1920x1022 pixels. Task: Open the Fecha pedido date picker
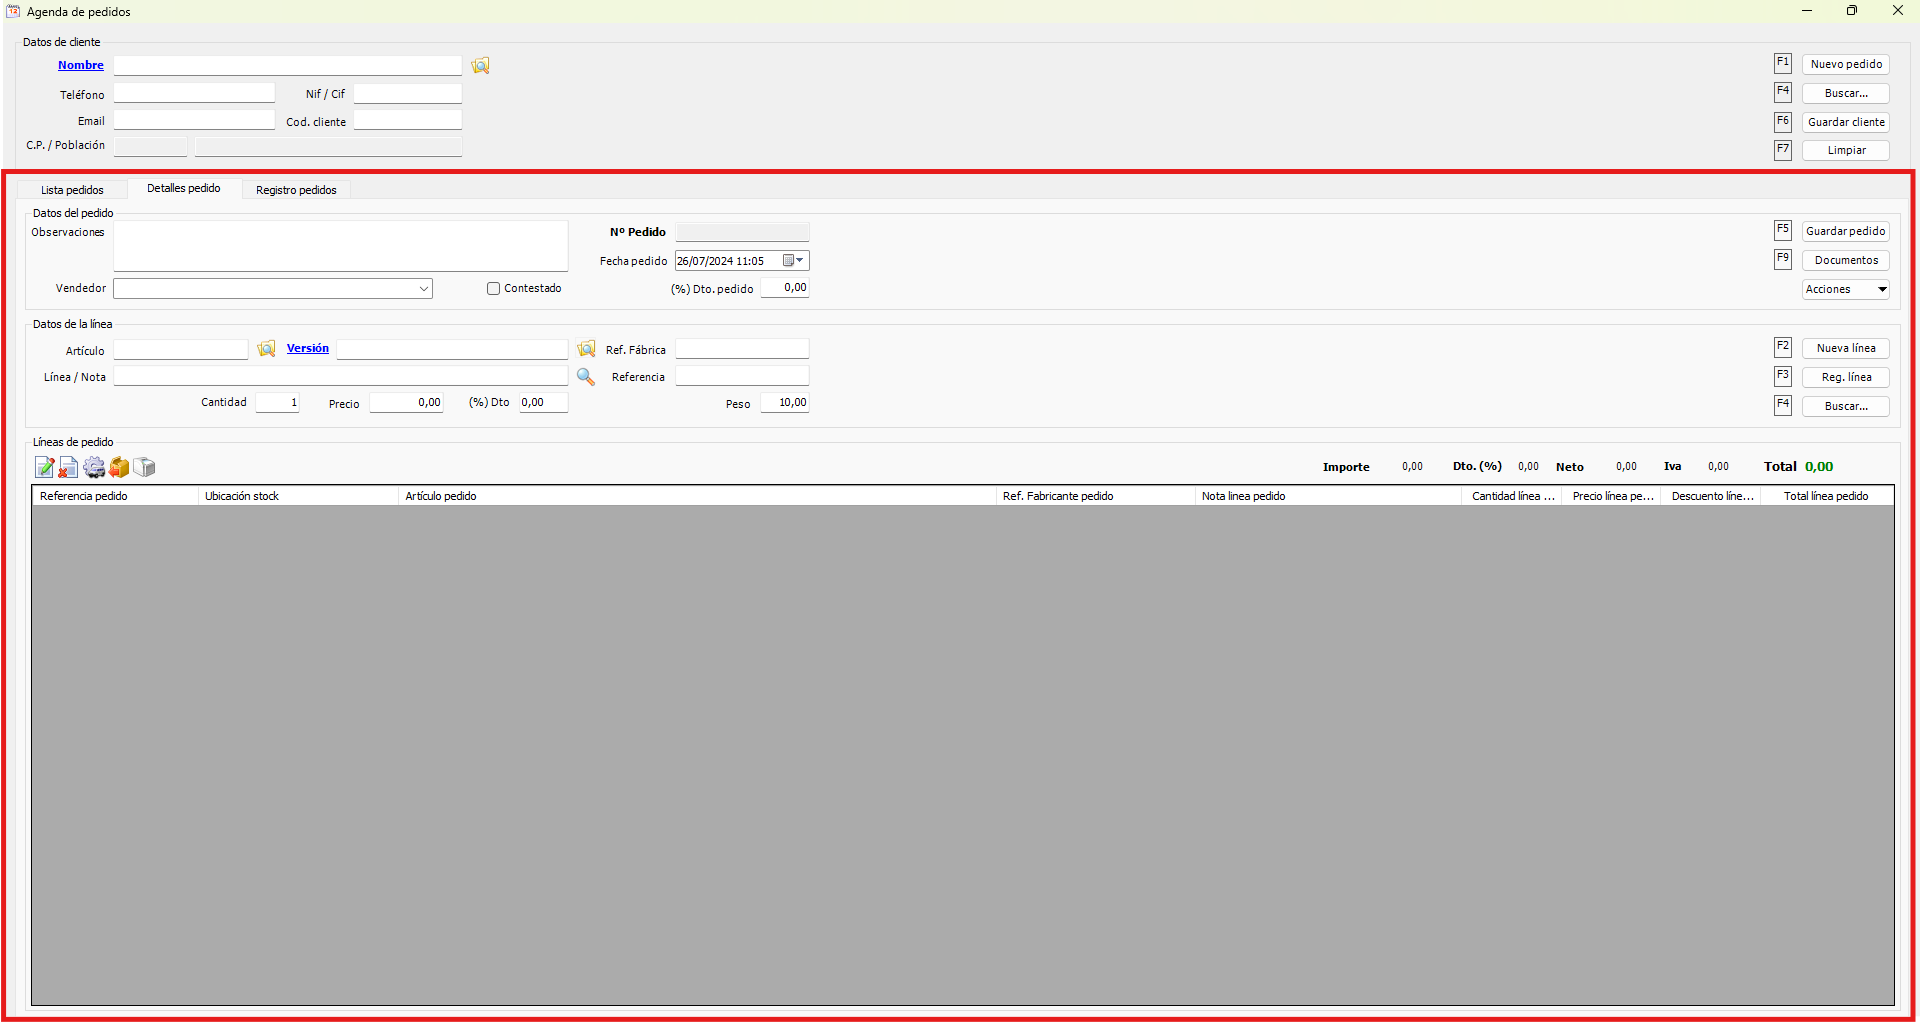[x=794, y=261]
